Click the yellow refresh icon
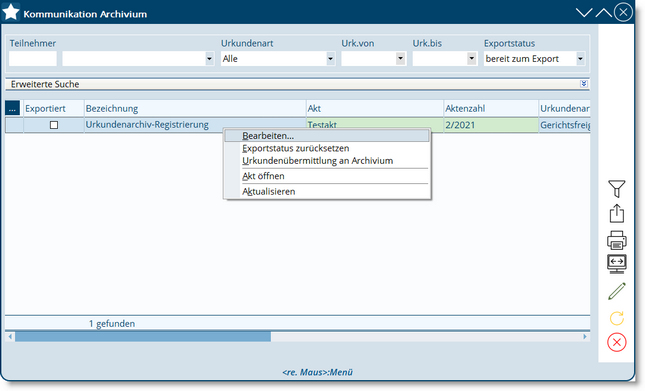The width and height of the screenshot is (645, 391). [616, 318]
